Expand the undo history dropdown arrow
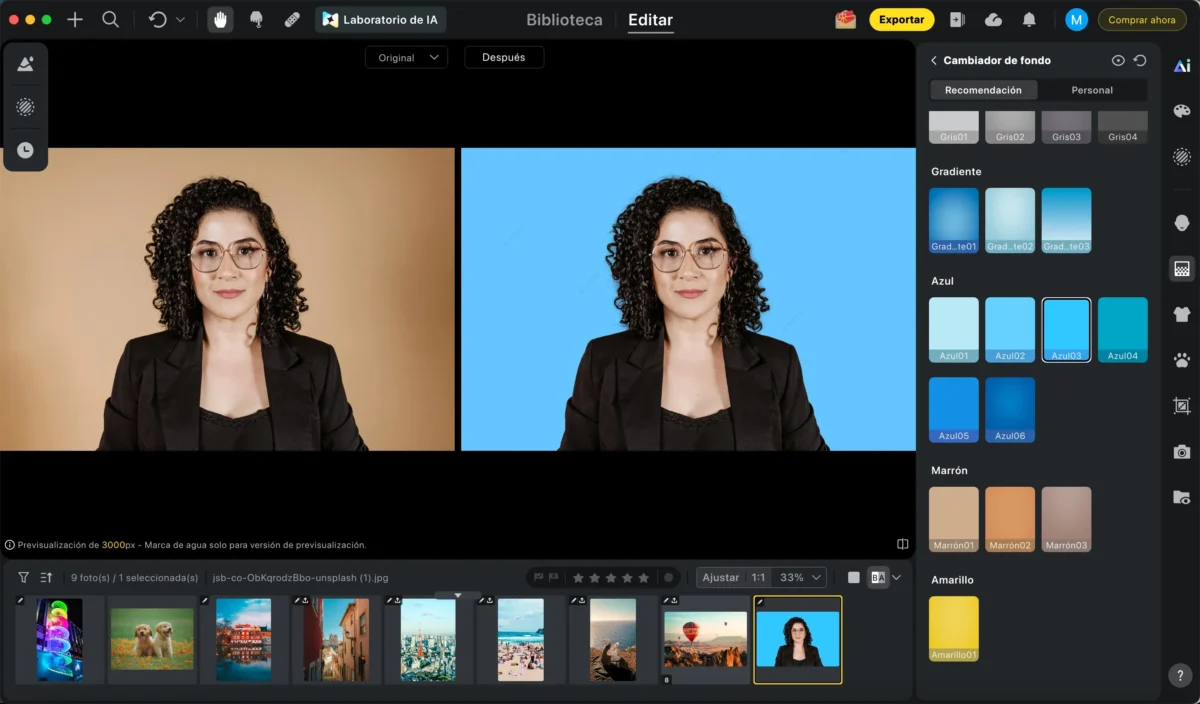Viewport: 1200px width, 704px height. 180,20
